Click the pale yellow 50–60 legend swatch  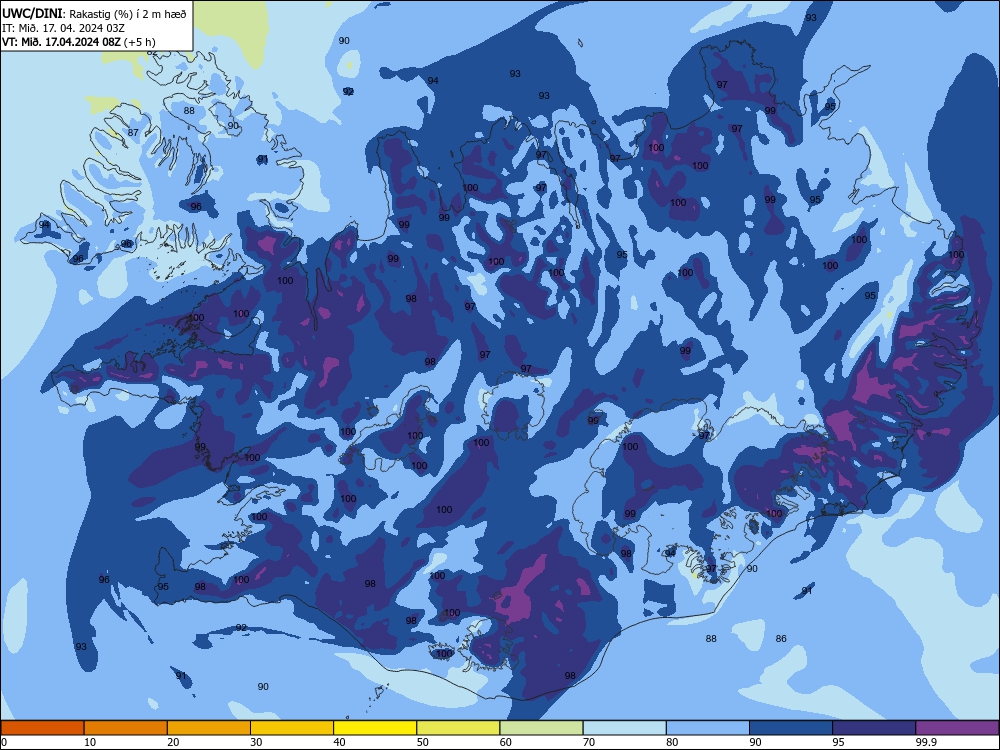458,728
